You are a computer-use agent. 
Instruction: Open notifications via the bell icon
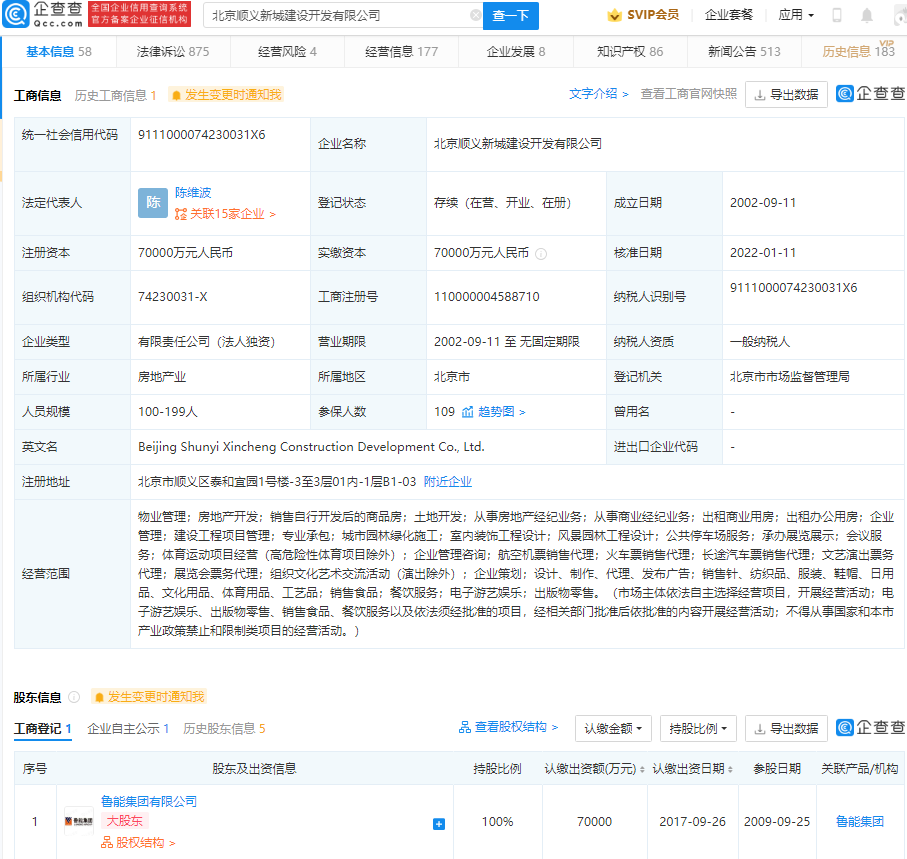(866, 15)
